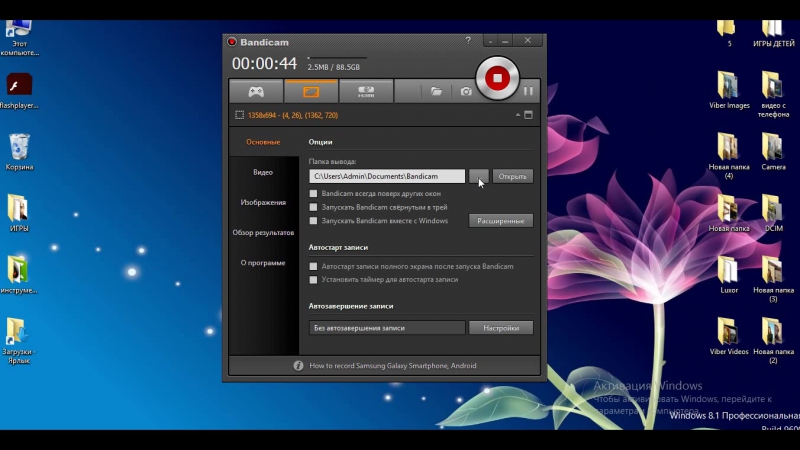Select Новая папка (4) folder
The image size is (800, 450).
[729, 156]
